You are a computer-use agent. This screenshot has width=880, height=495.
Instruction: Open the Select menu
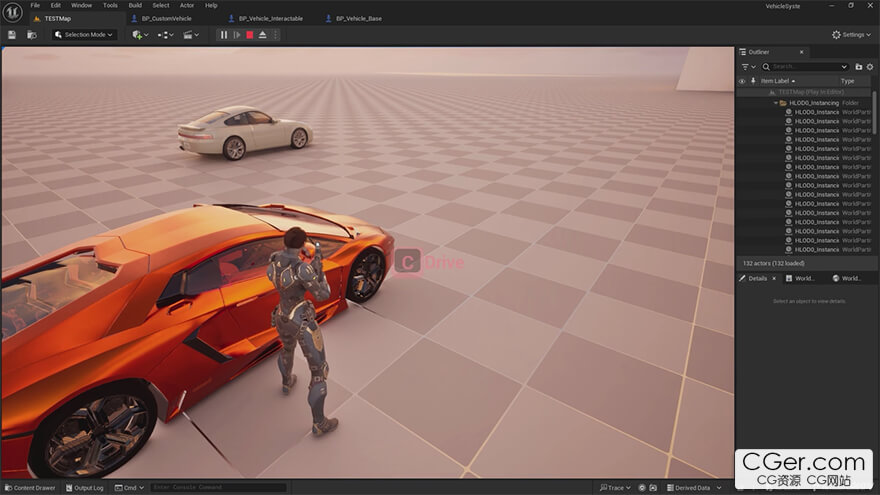click(x=161, y=5)
